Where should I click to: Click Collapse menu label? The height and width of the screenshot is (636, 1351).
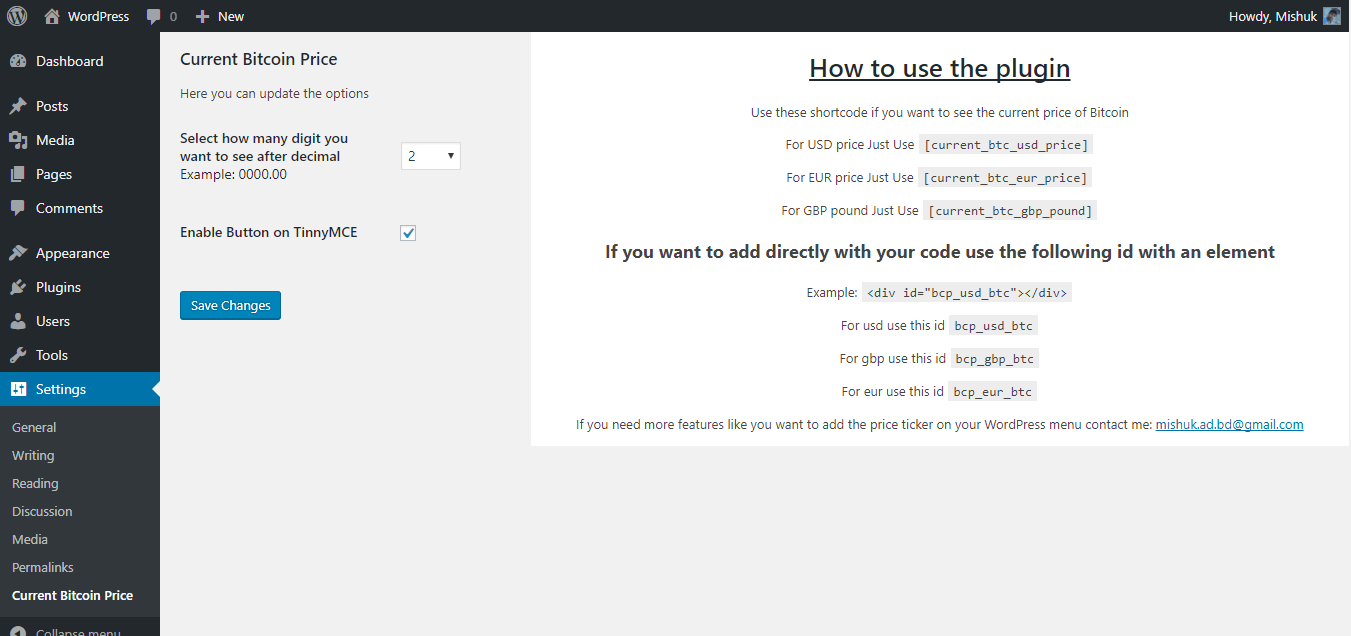78,632
